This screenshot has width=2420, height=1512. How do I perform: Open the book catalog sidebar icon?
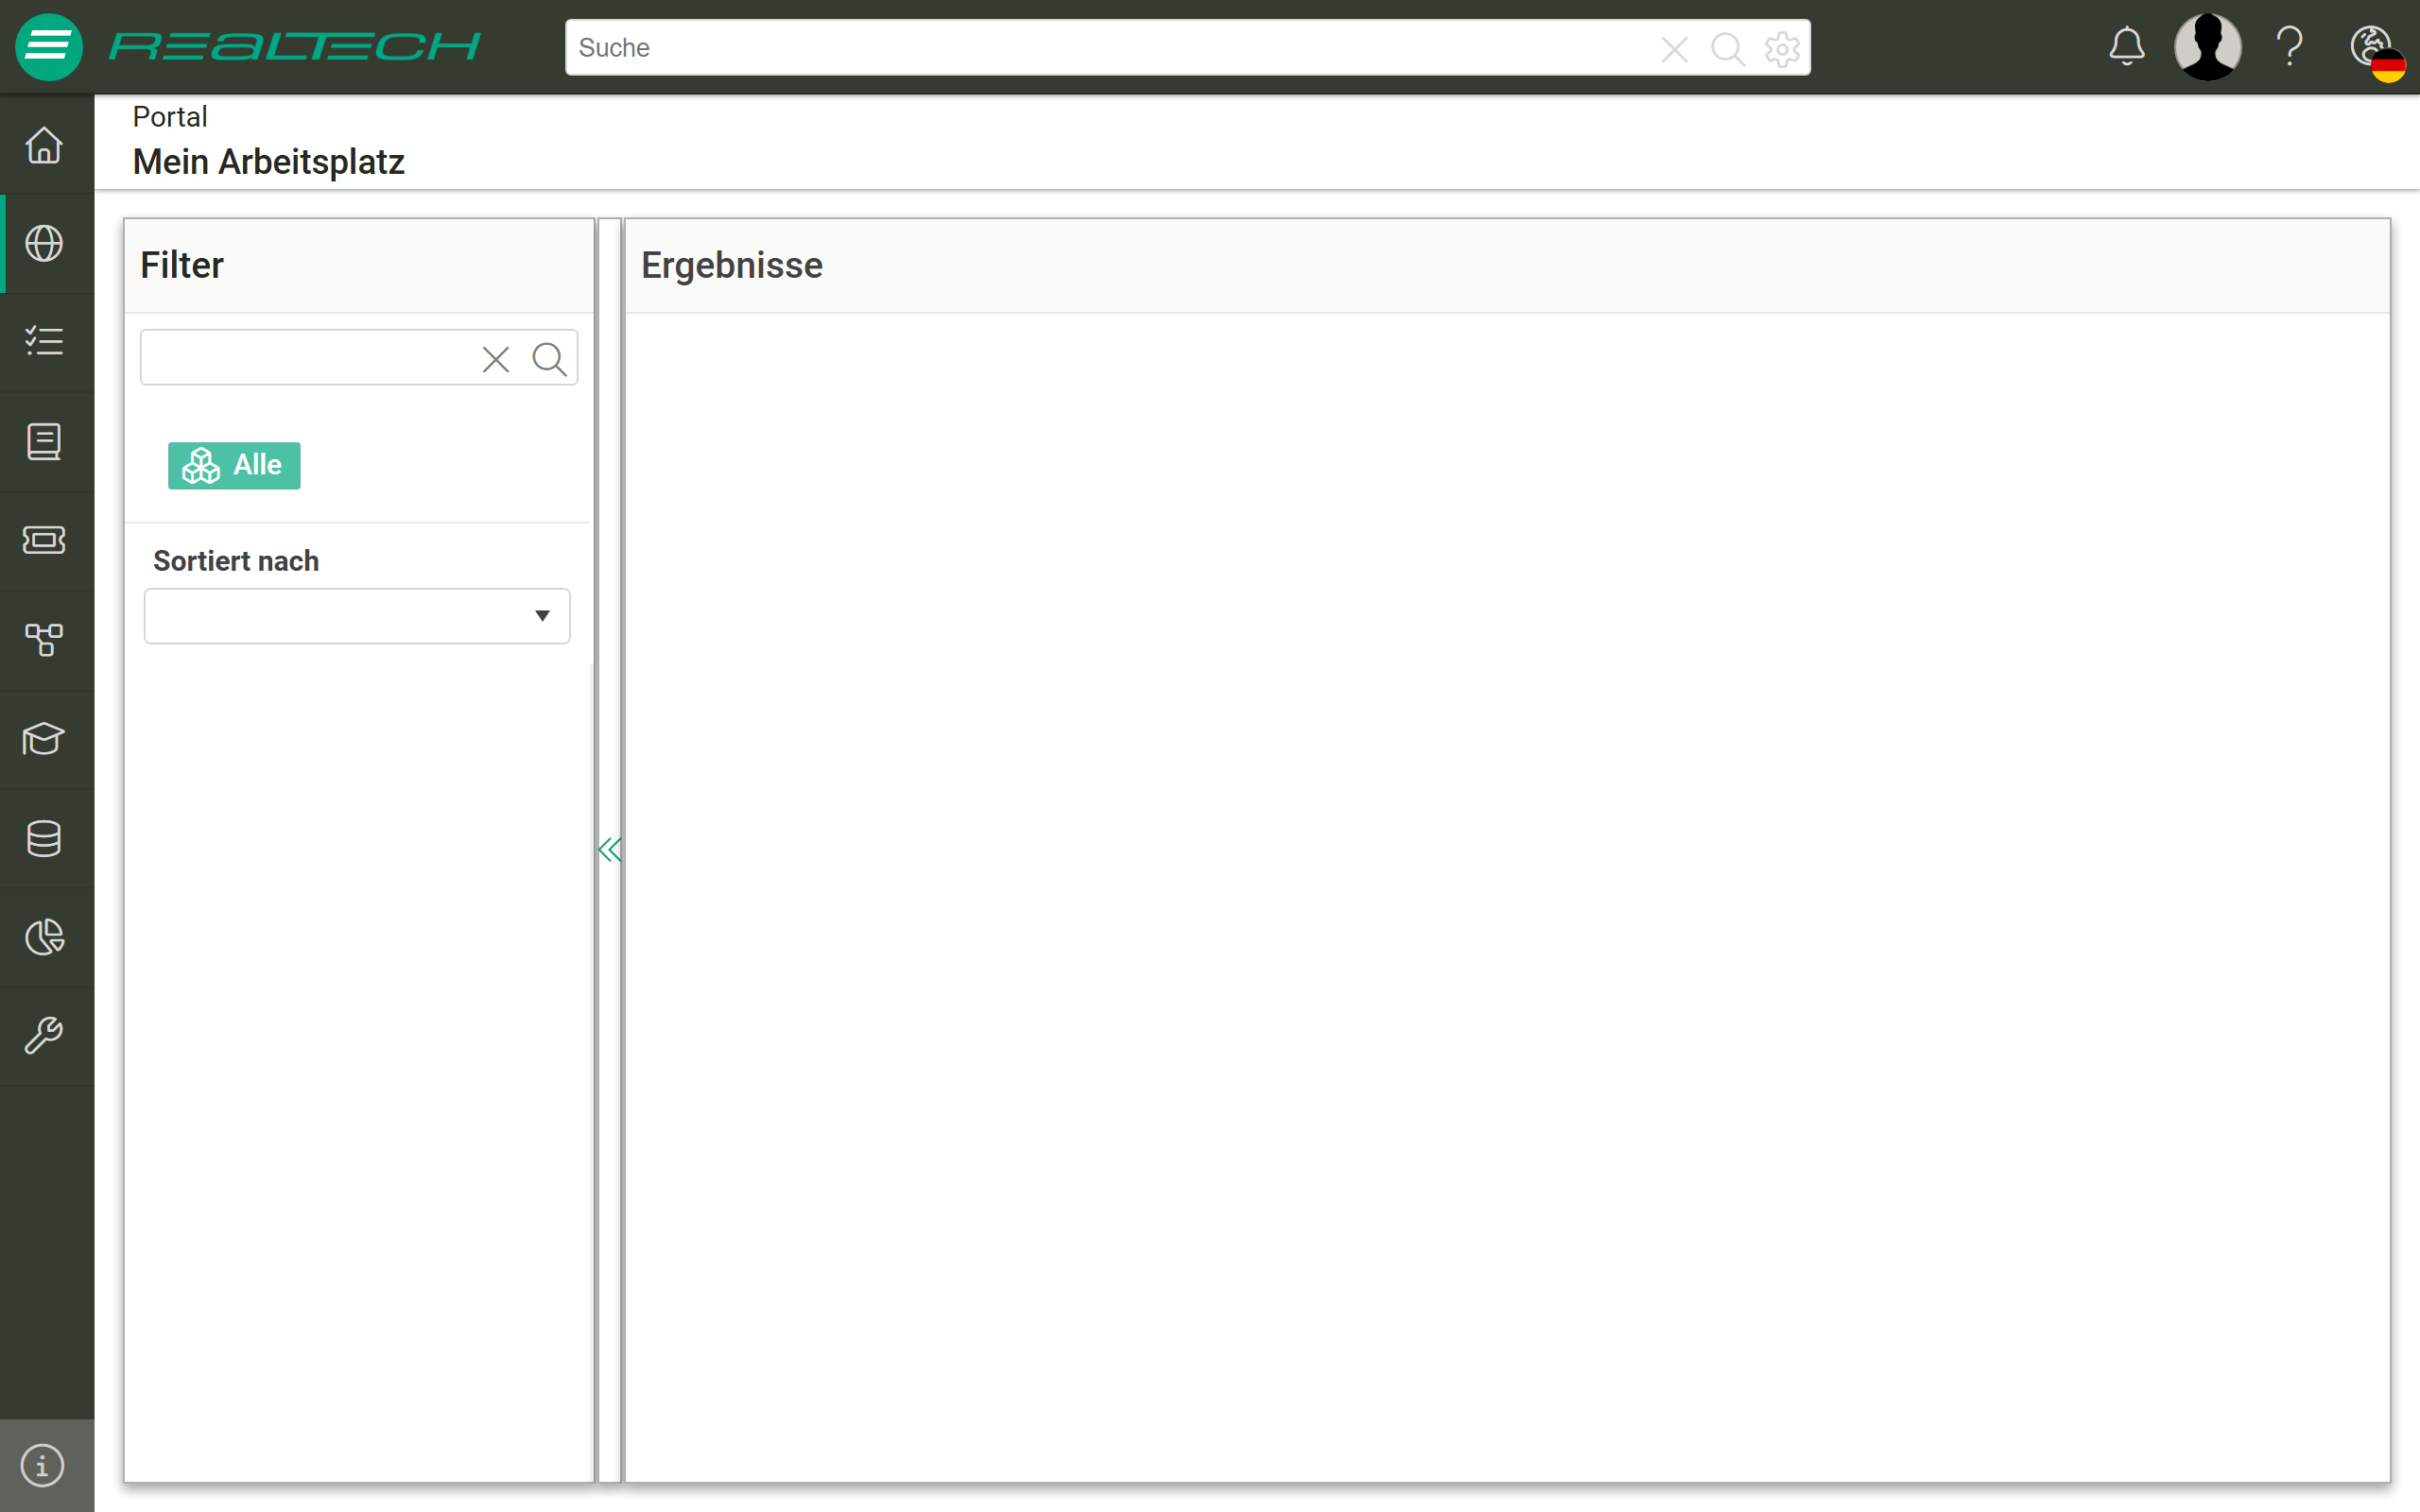pos(44,441)
